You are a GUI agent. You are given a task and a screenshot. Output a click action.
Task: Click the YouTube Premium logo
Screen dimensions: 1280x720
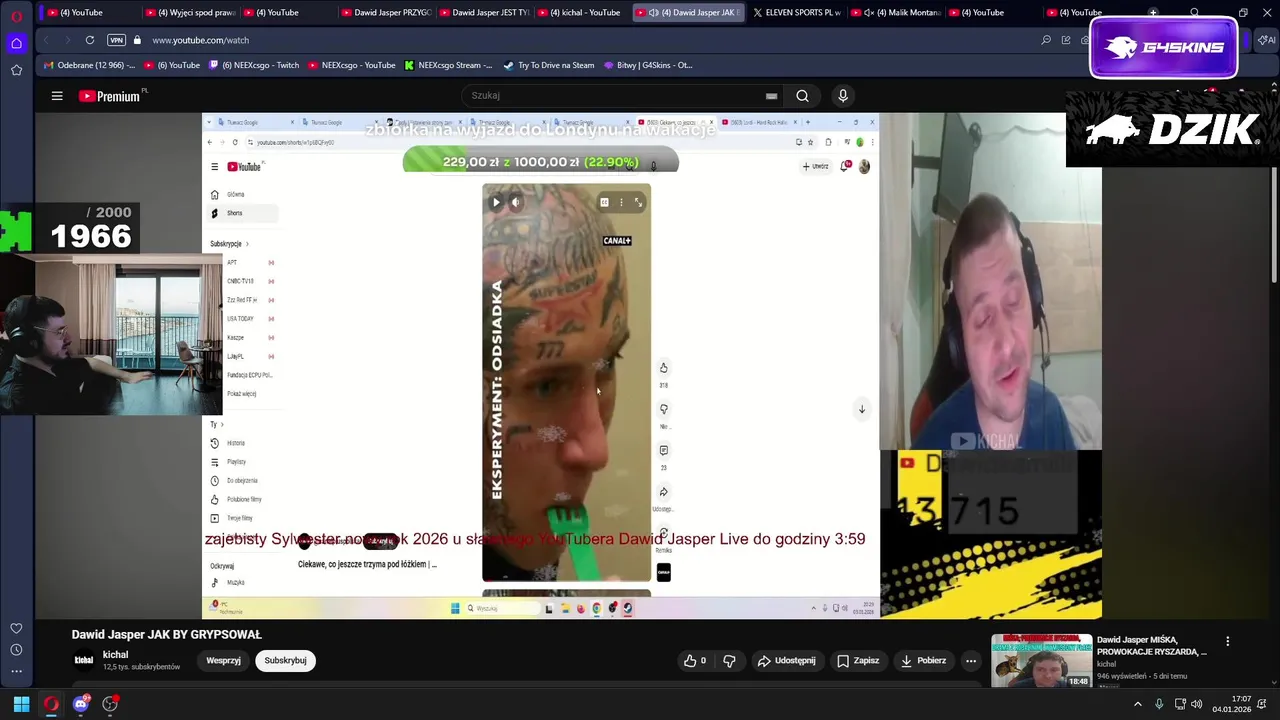pos(110,96)
